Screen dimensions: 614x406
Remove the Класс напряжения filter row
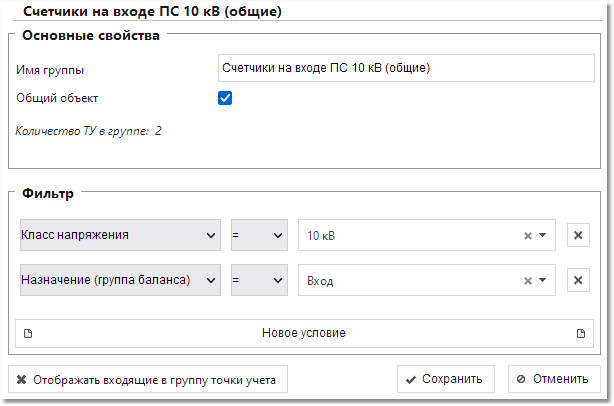click(578, 235)
